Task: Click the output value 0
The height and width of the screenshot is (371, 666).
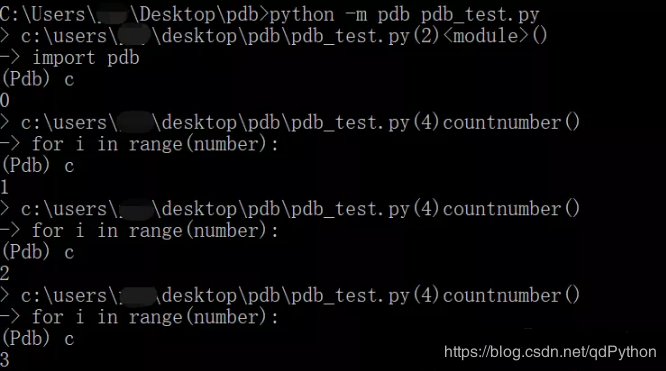Action: (5, 101)
